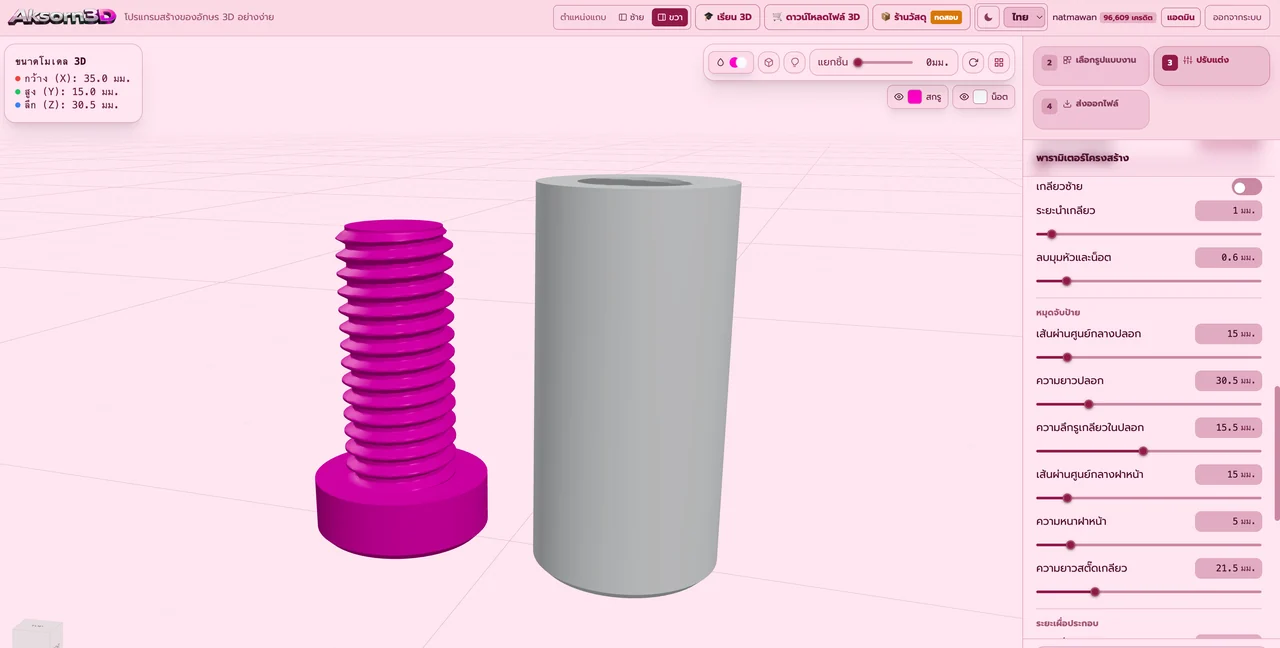
Task: Click the Aksorn3D logo
Action: point(62,17)
